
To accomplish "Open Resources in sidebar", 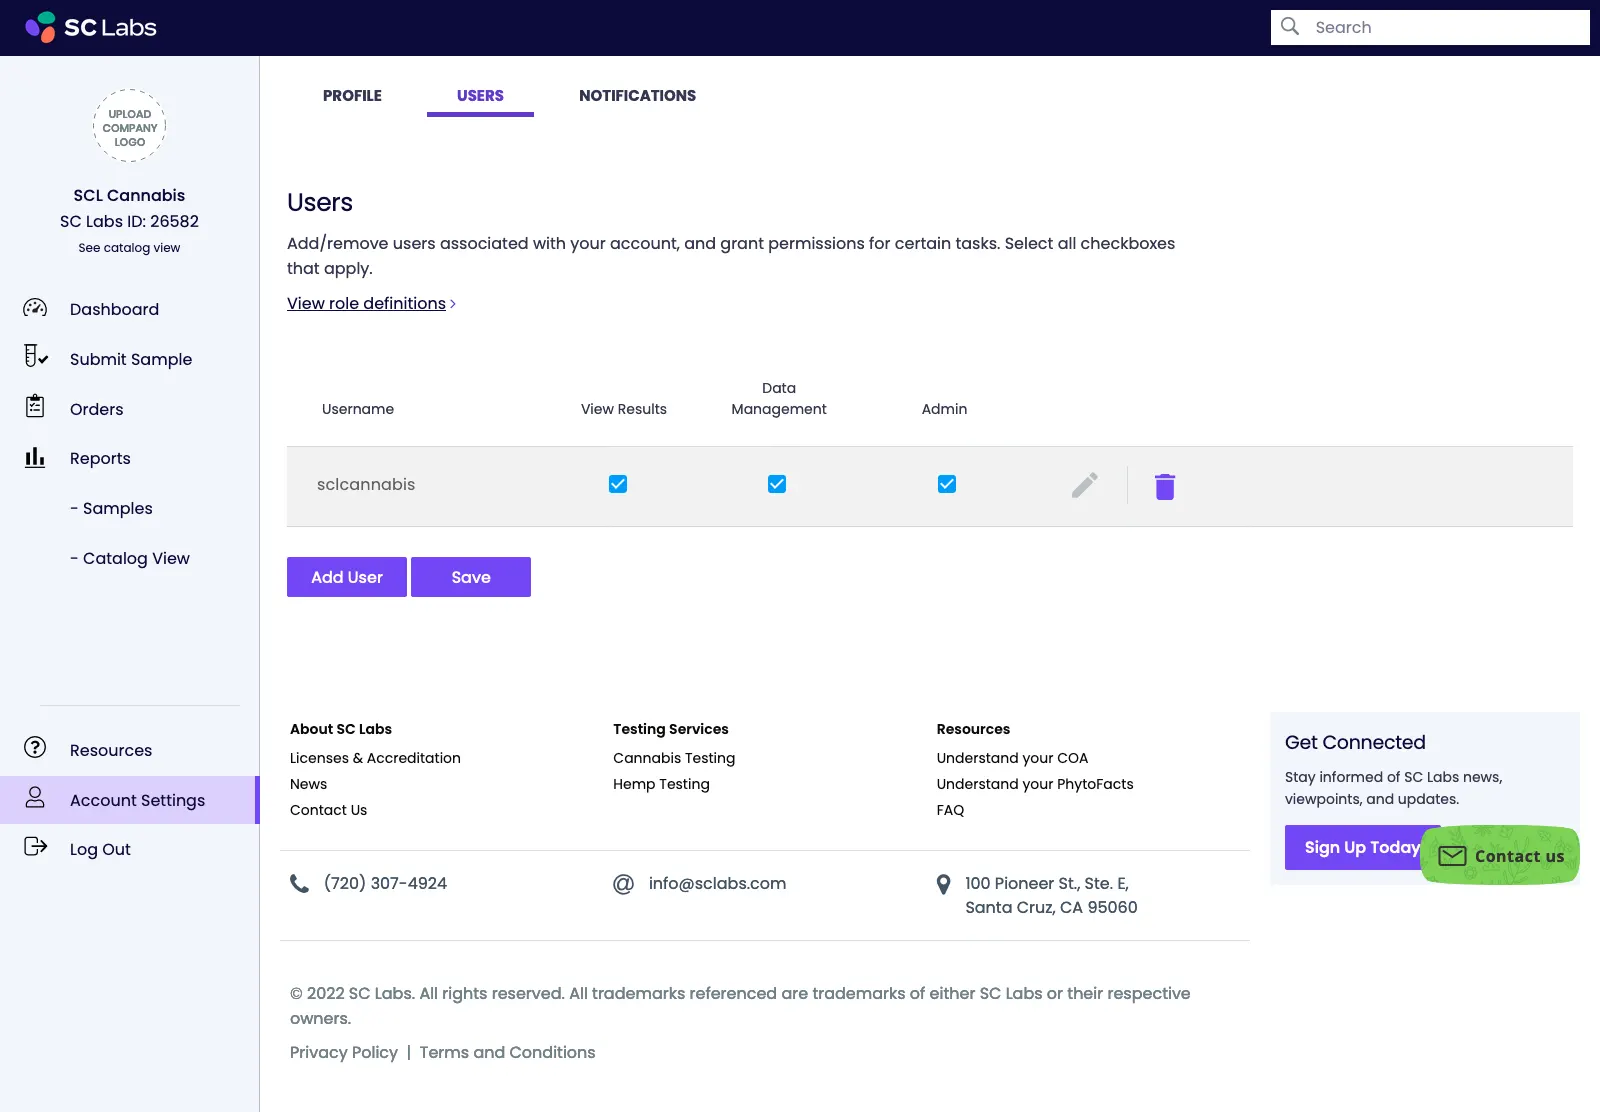I will coord(111,750).
